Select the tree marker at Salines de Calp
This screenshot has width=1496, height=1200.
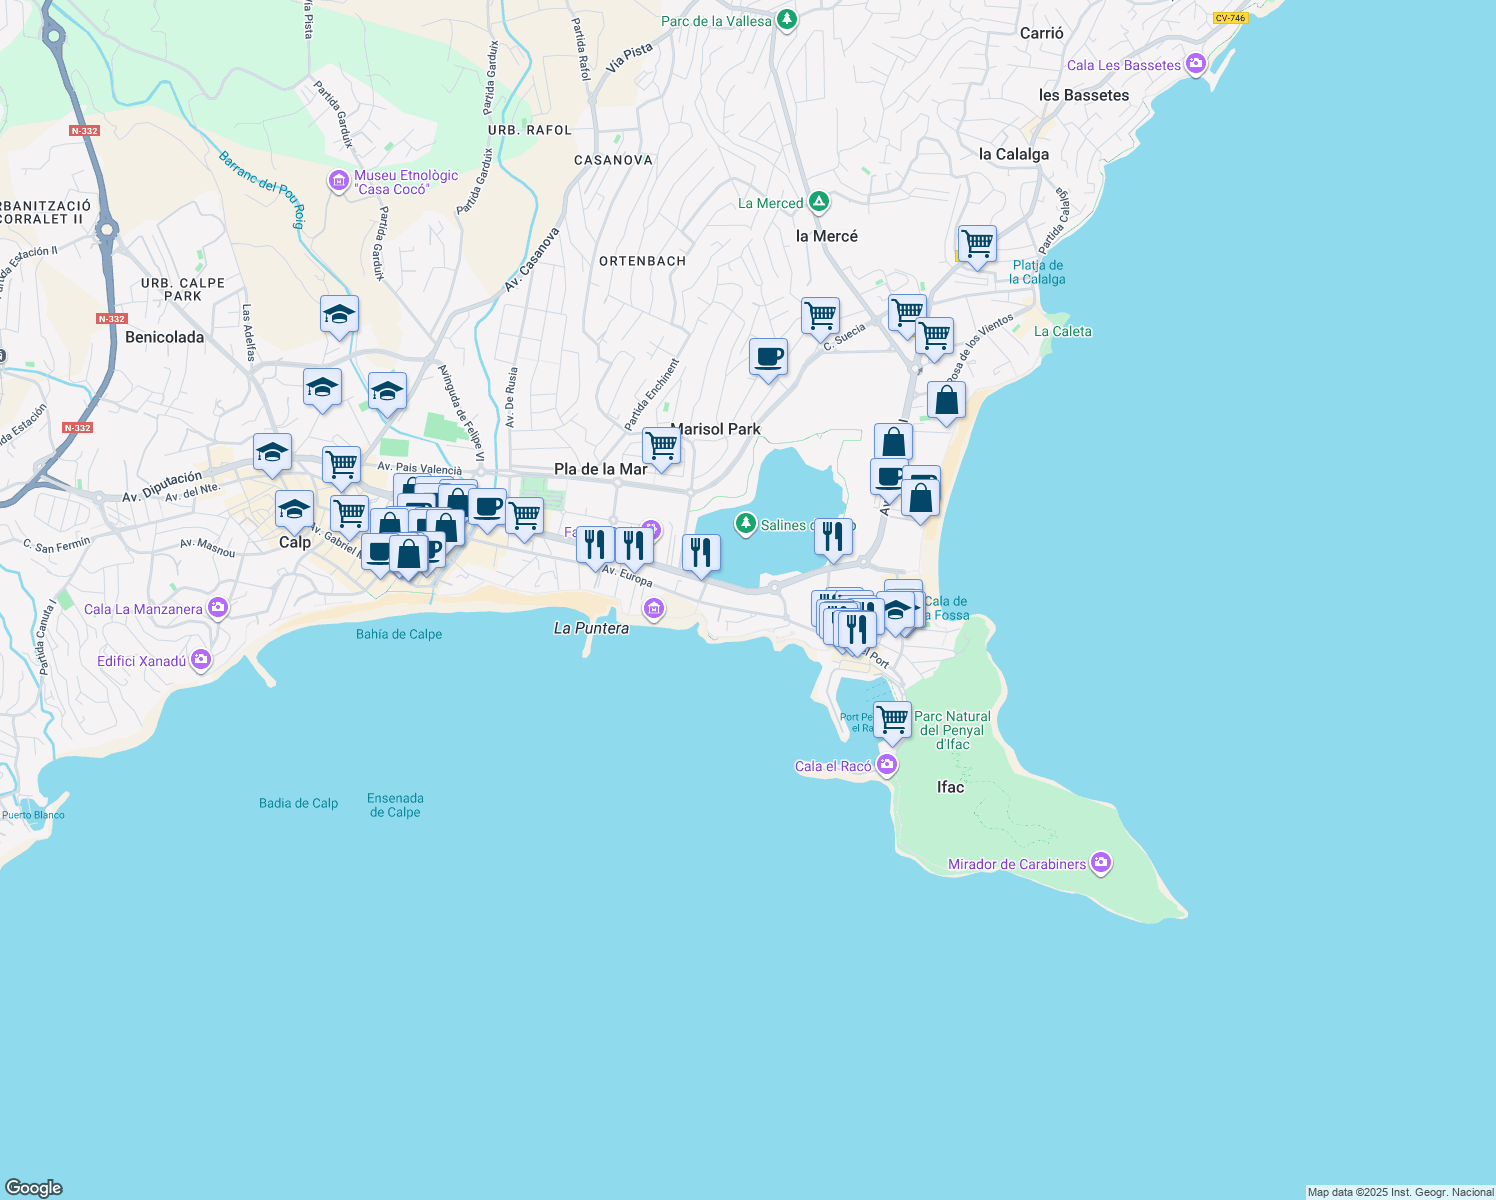[x=747, y=524]
